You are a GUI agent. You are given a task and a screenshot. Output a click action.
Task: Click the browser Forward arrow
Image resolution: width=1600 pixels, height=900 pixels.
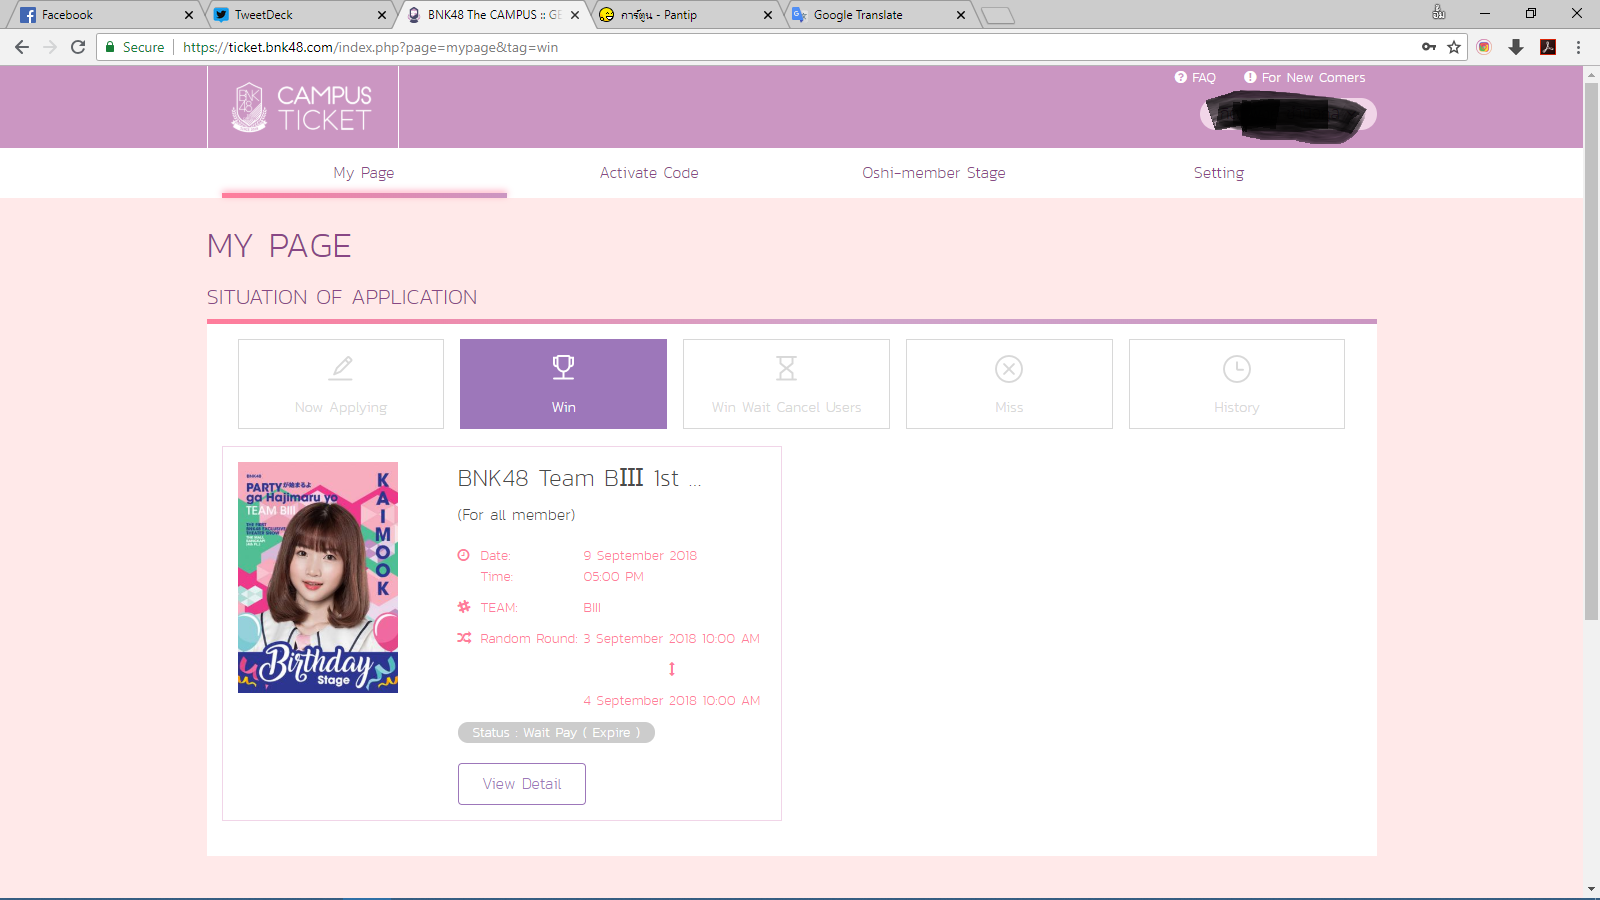(x=50, y=47)
